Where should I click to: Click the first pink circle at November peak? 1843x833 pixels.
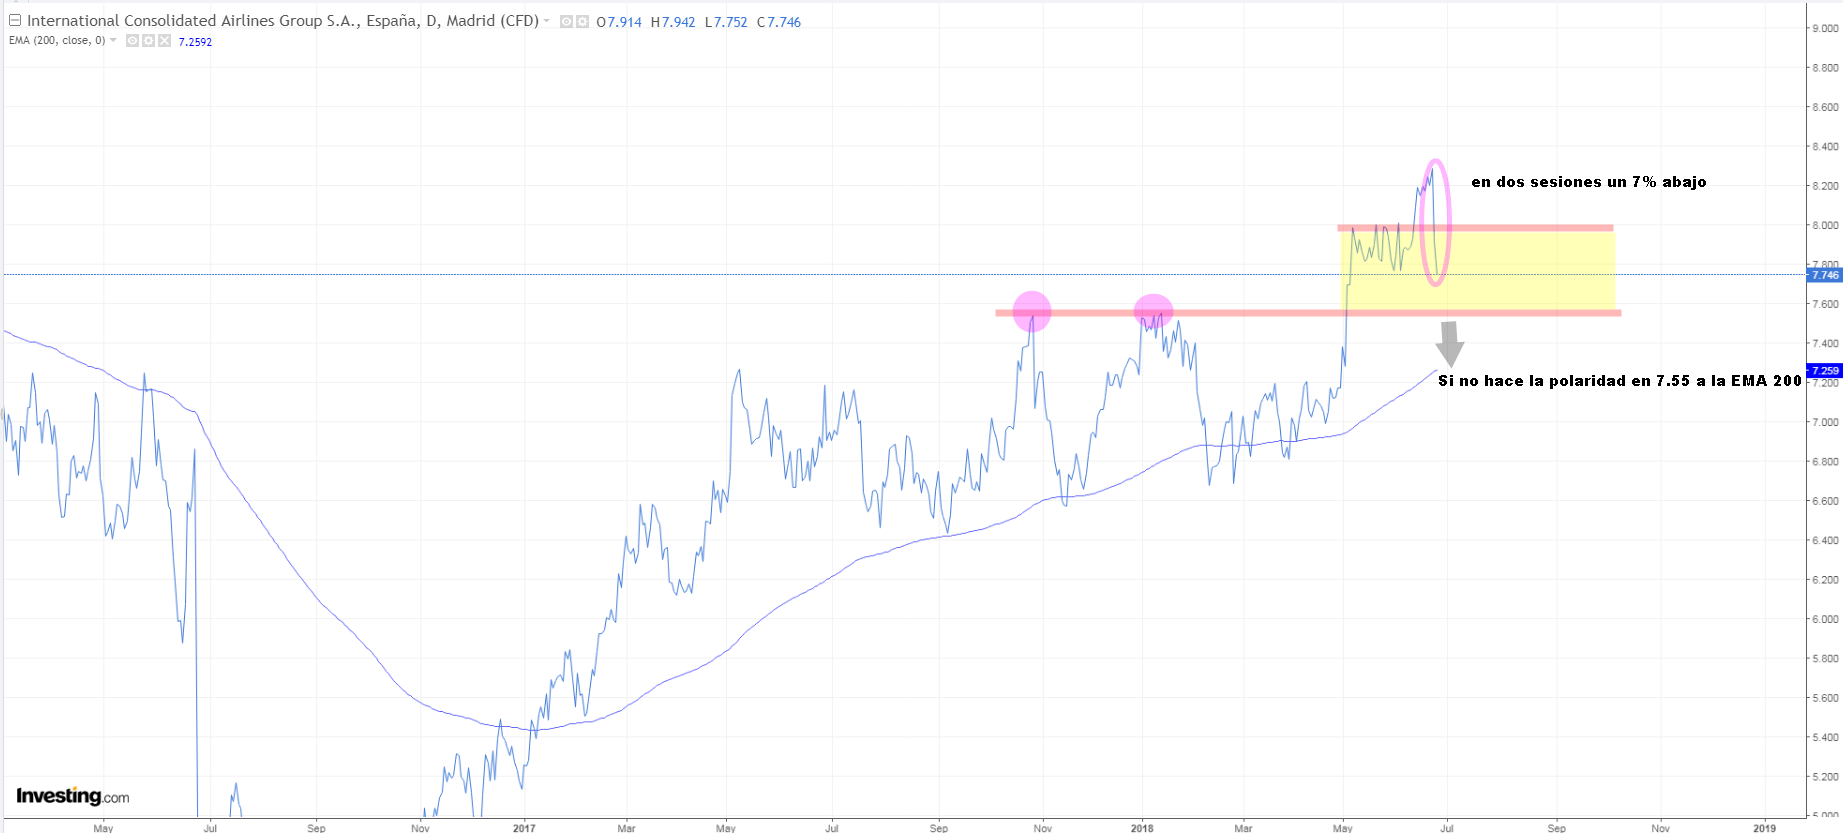pyautogui.click(x=1032, y=311)
